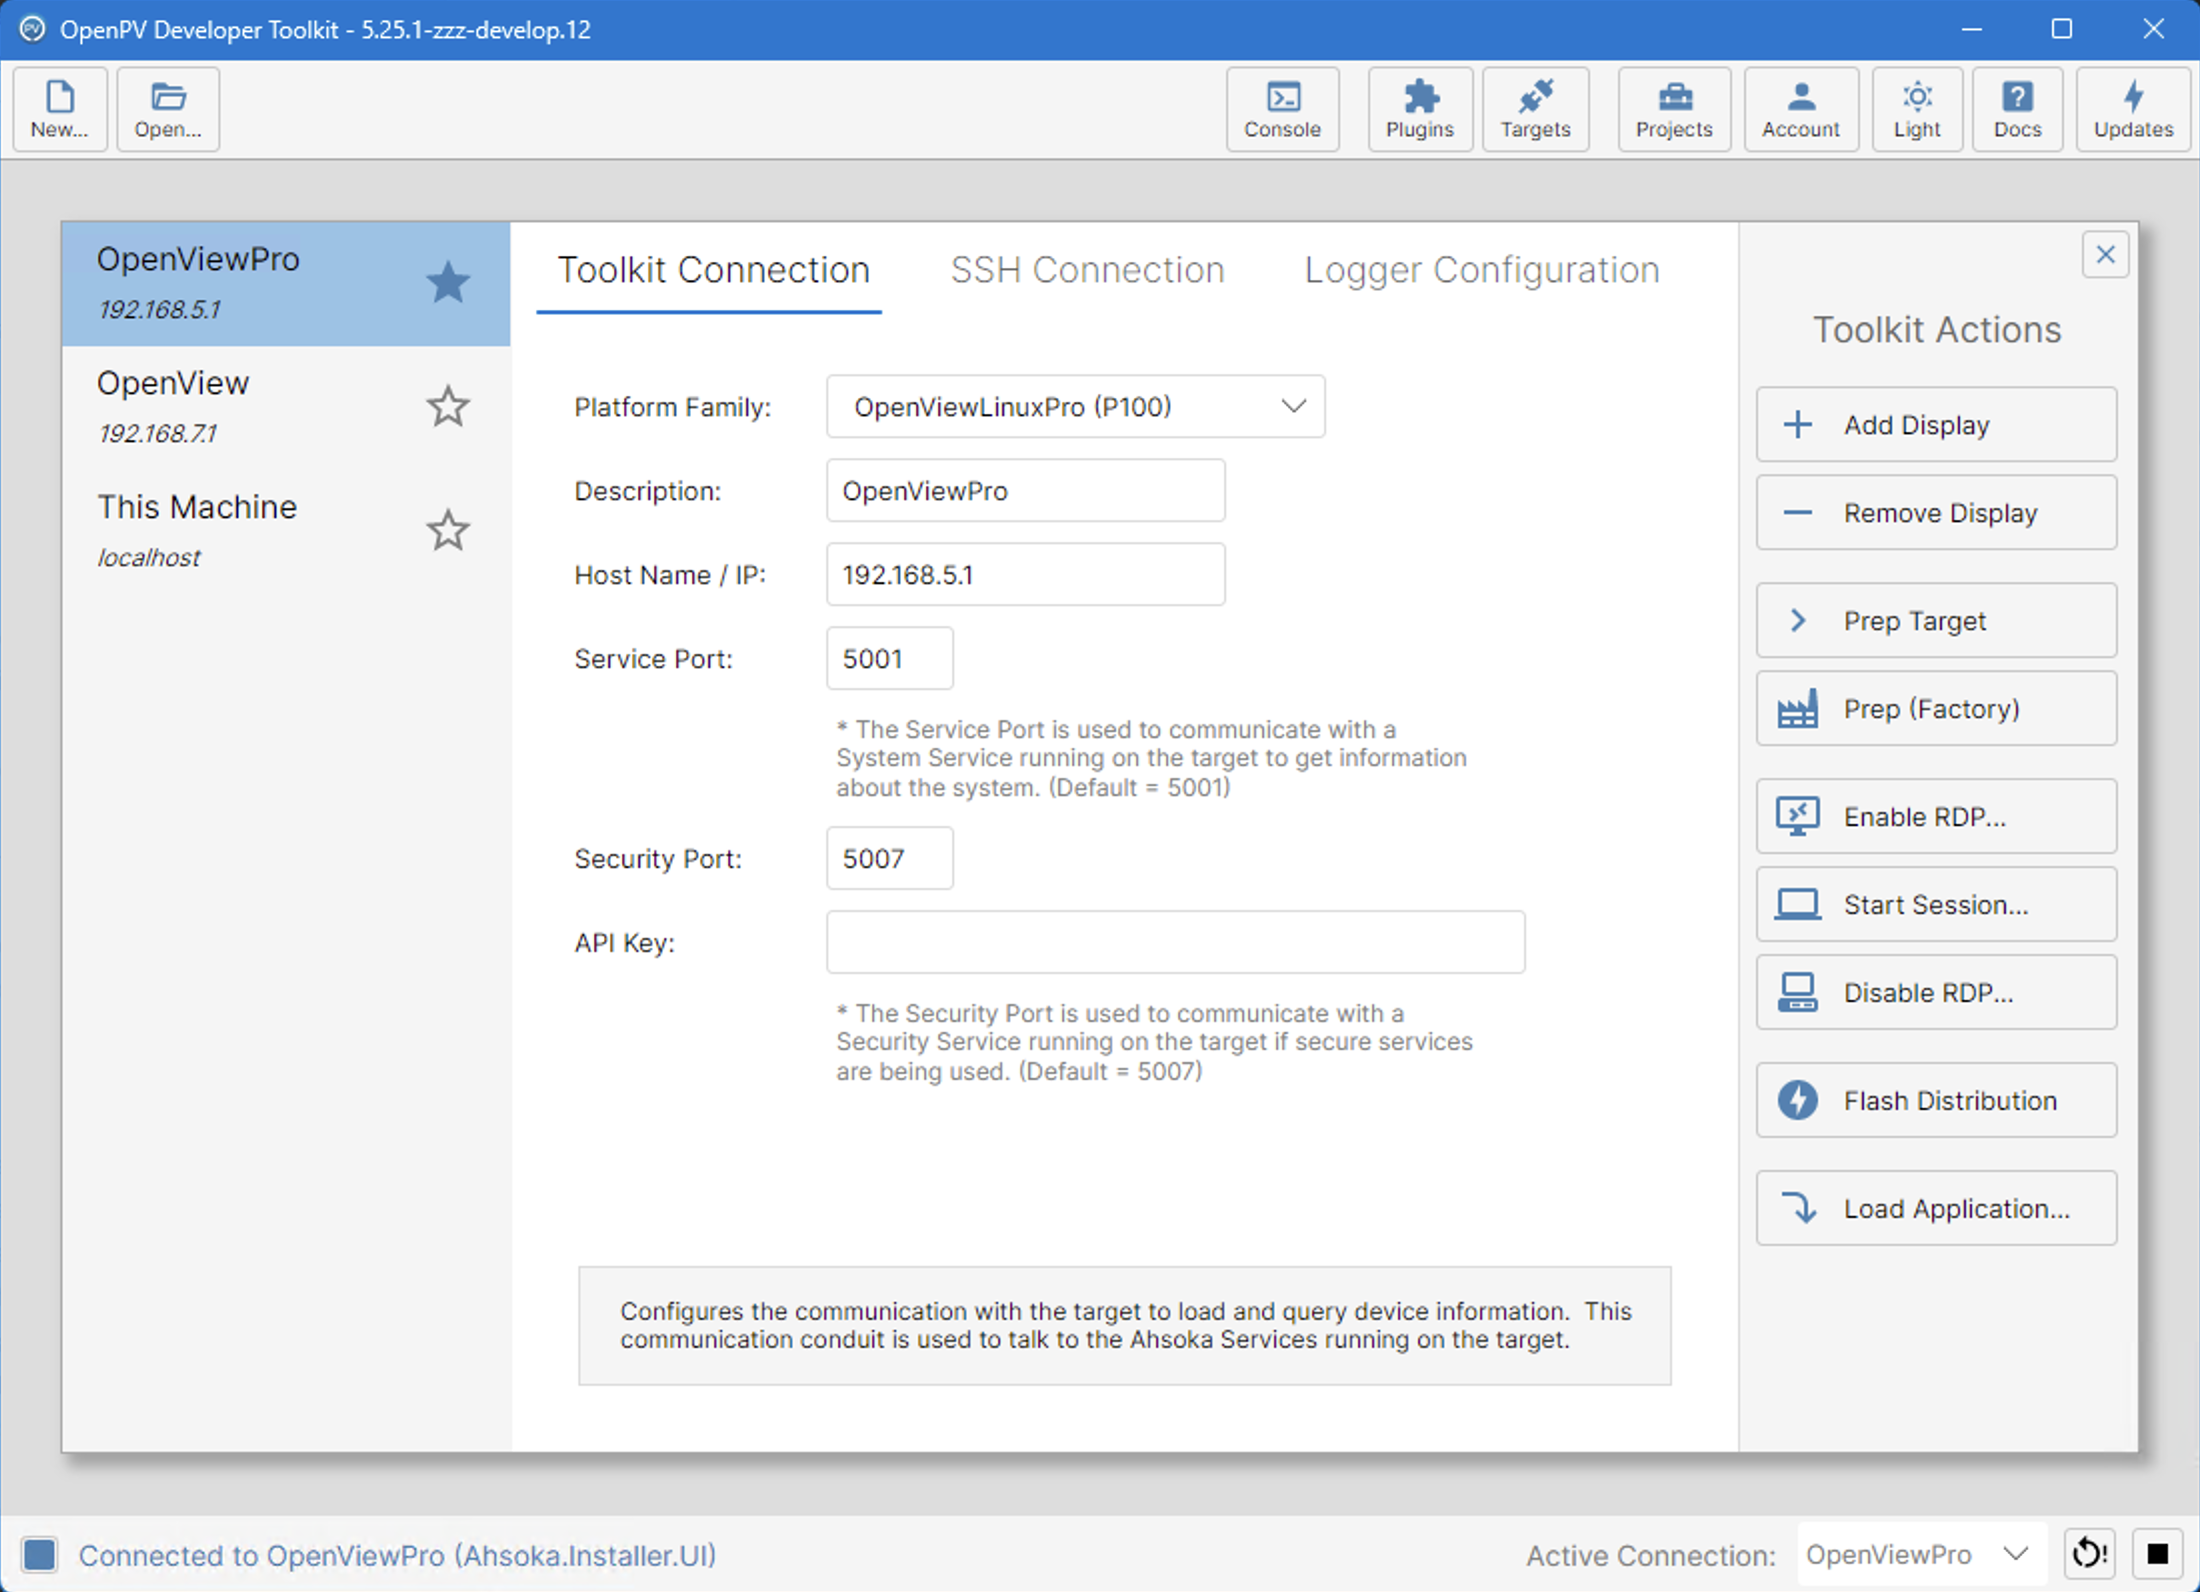Switch to the Logger Configuration tab
The height and width of the screenshot is (1592, 2200).
pyautogui.click(x=1482, y=270)
